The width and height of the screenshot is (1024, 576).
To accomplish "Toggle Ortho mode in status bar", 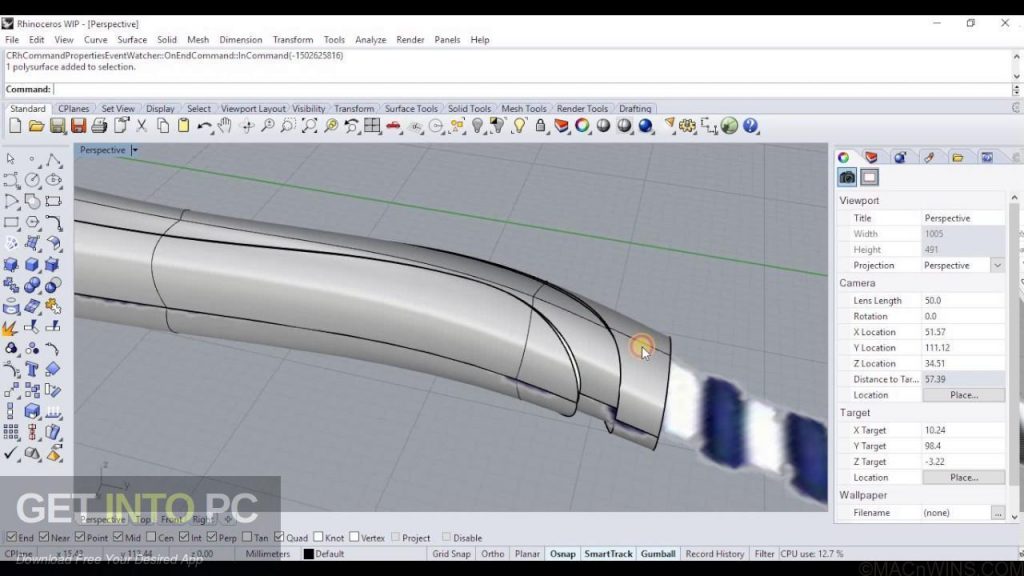I will pyautogui.click(x=492, y=554).
